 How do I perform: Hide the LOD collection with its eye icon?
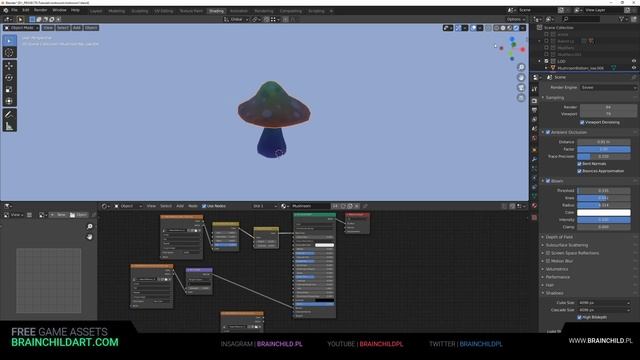pyautogui.click(x=634, y=61)
